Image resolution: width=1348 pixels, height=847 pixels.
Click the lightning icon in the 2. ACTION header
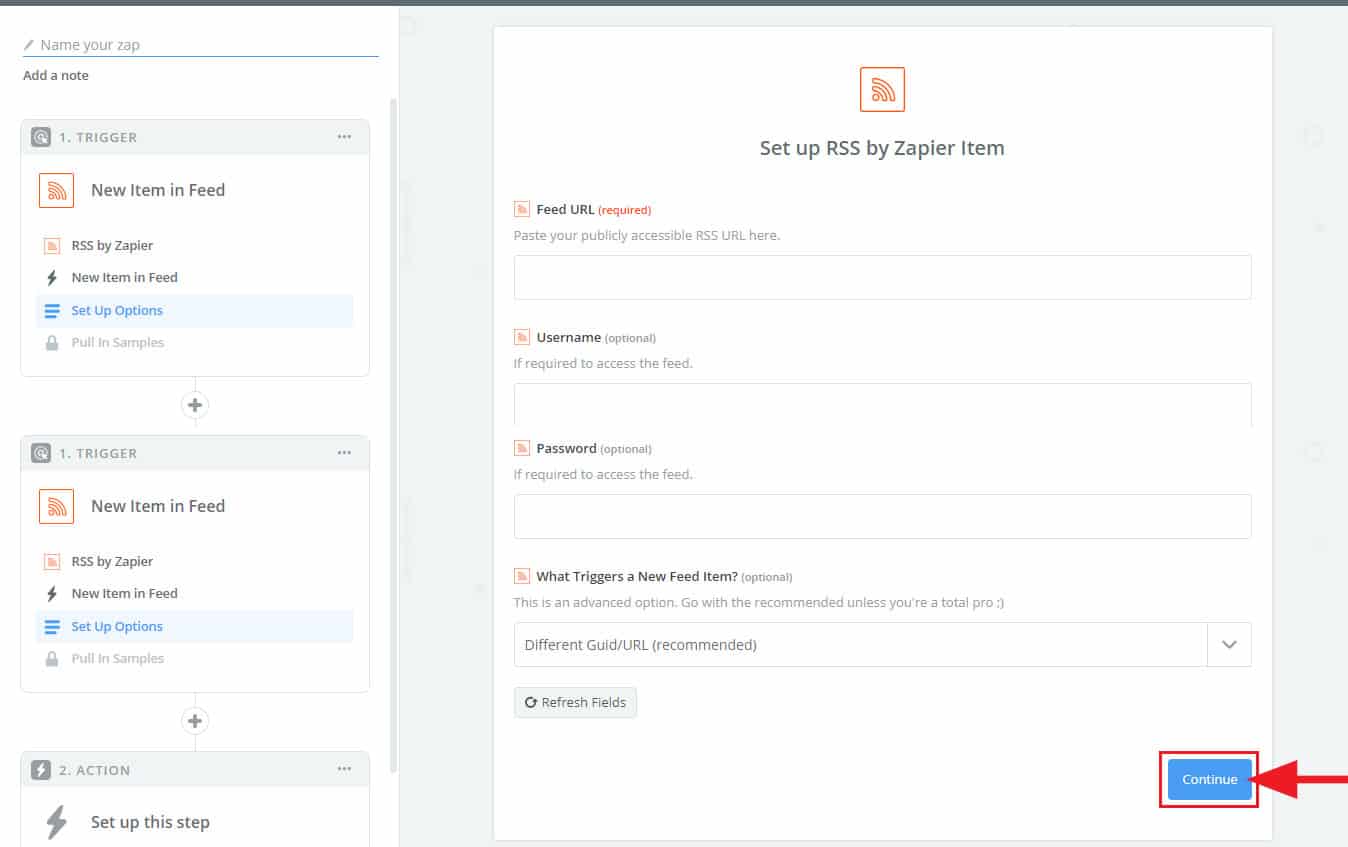point(41,770)
